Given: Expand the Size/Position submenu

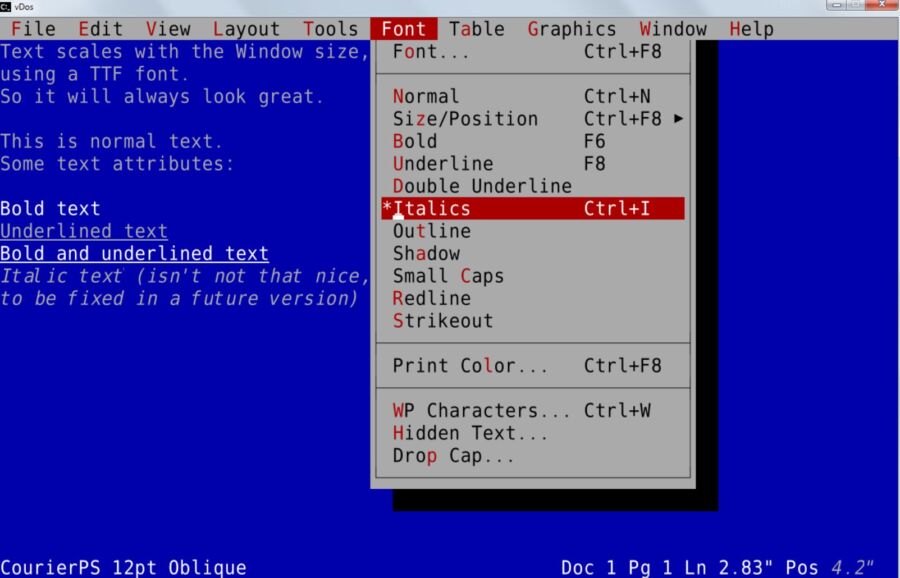Looking at the screenshot, I should coord(533,119).
